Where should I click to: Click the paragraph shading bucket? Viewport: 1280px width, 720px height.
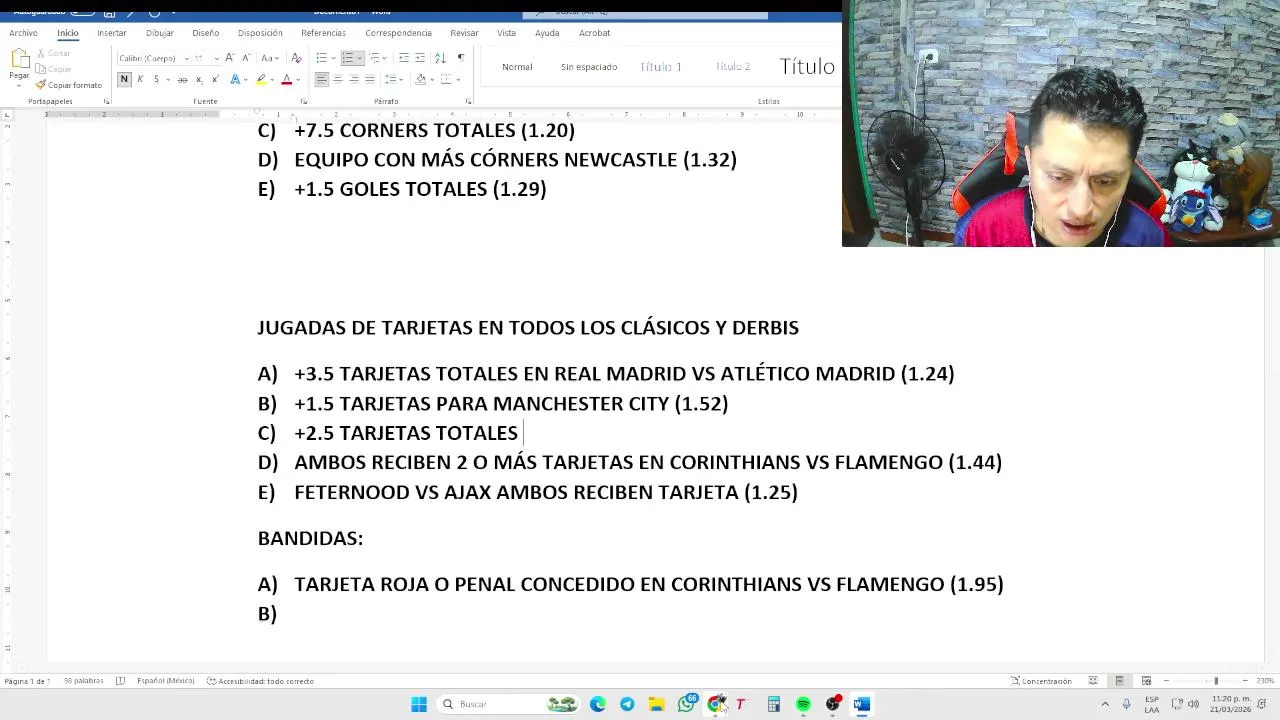[x=420, y=79]
